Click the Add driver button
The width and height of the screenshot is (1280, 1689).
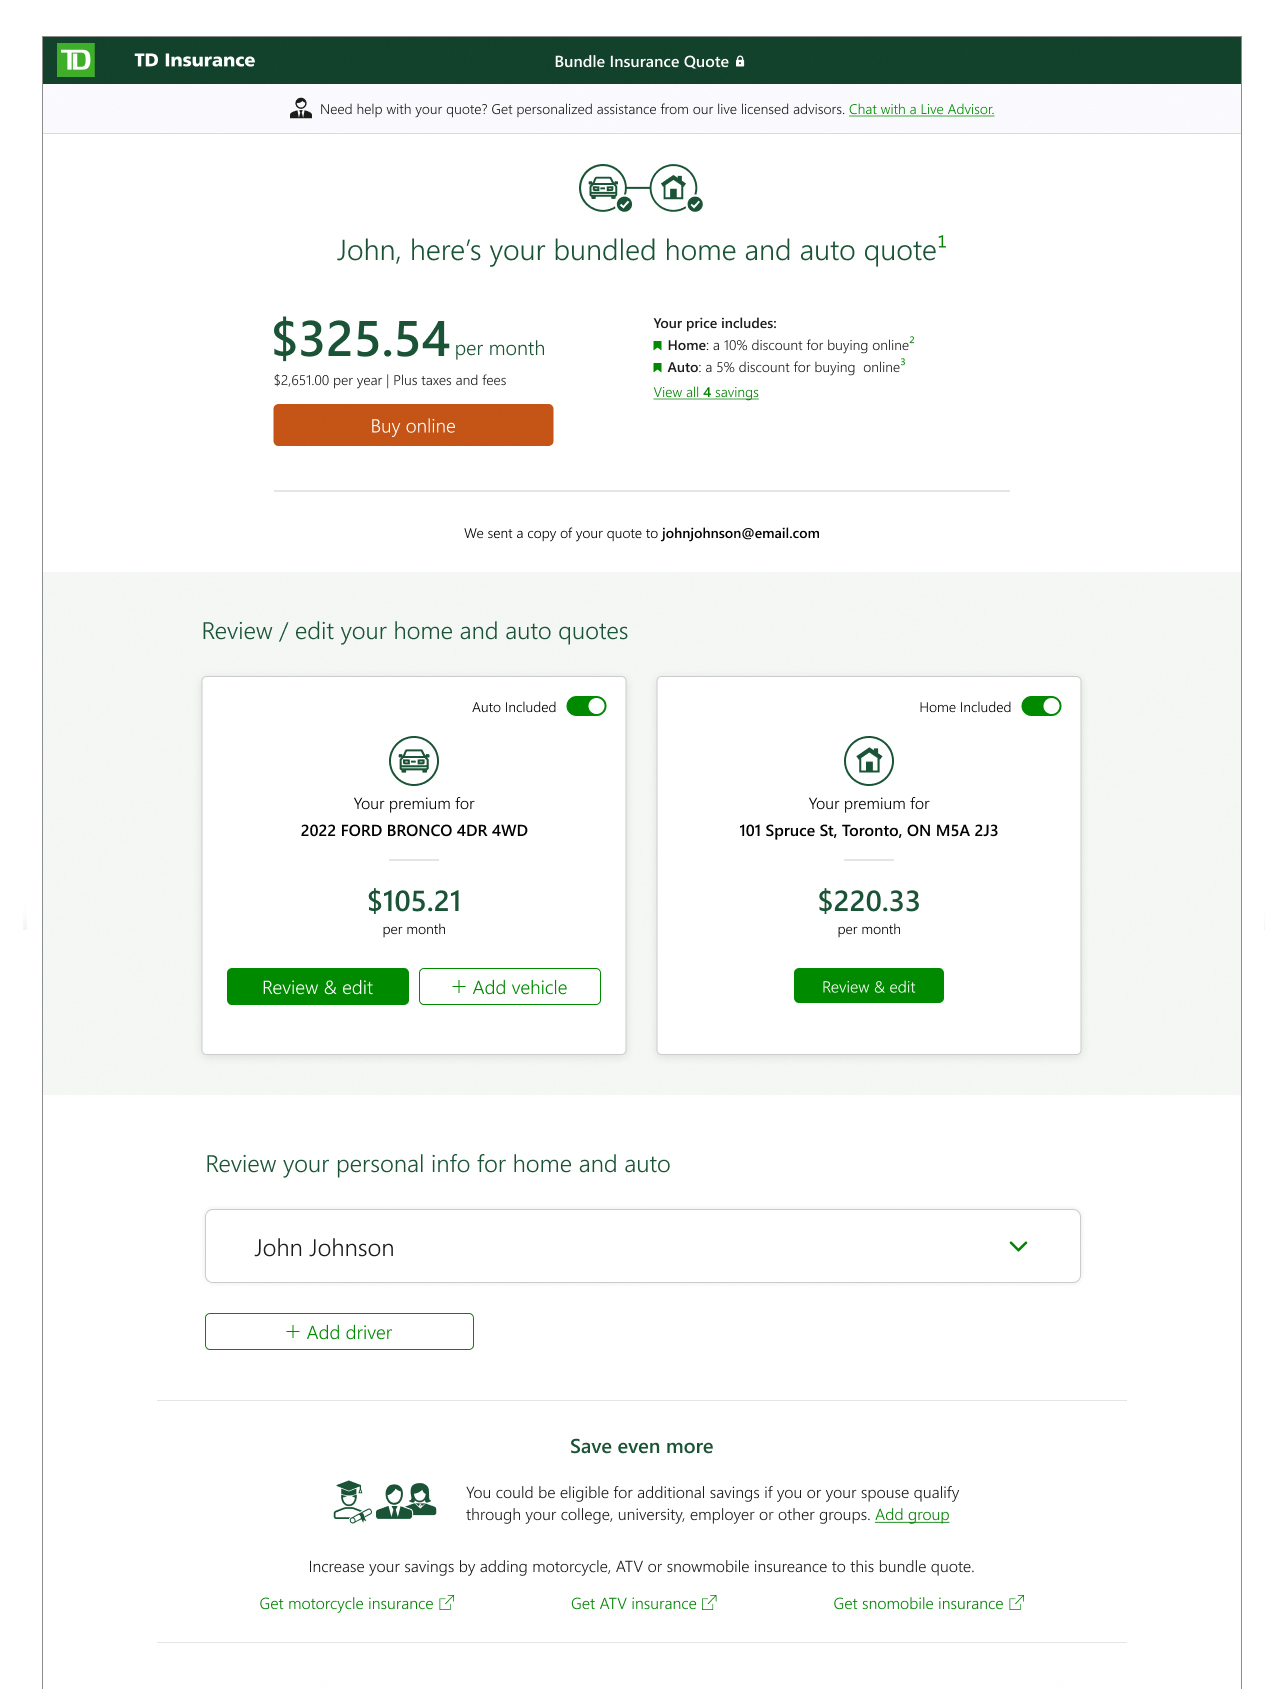pyautogui.click(x=339, y=1332)
